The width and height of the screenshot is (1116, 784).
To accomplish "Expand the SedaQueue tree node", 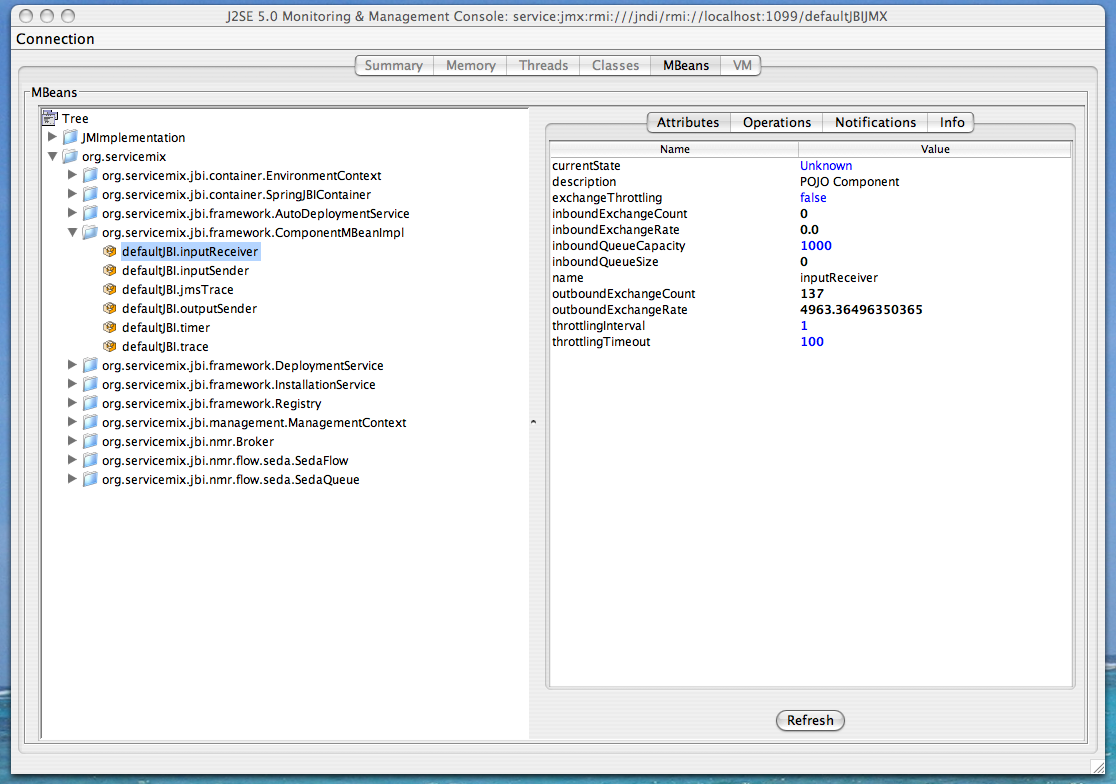I will [72, 479].
